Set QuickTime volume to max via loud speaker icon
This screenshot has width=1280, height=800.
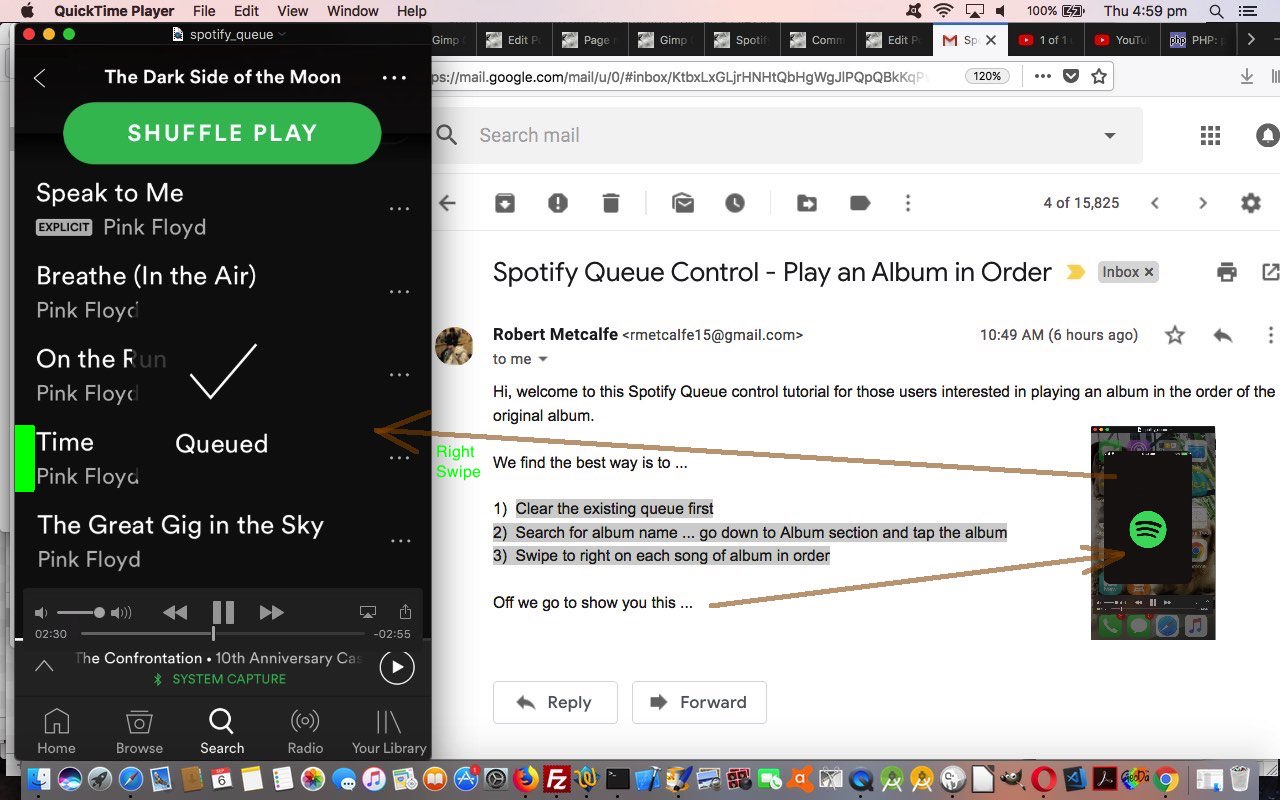[x=121, y=612]
